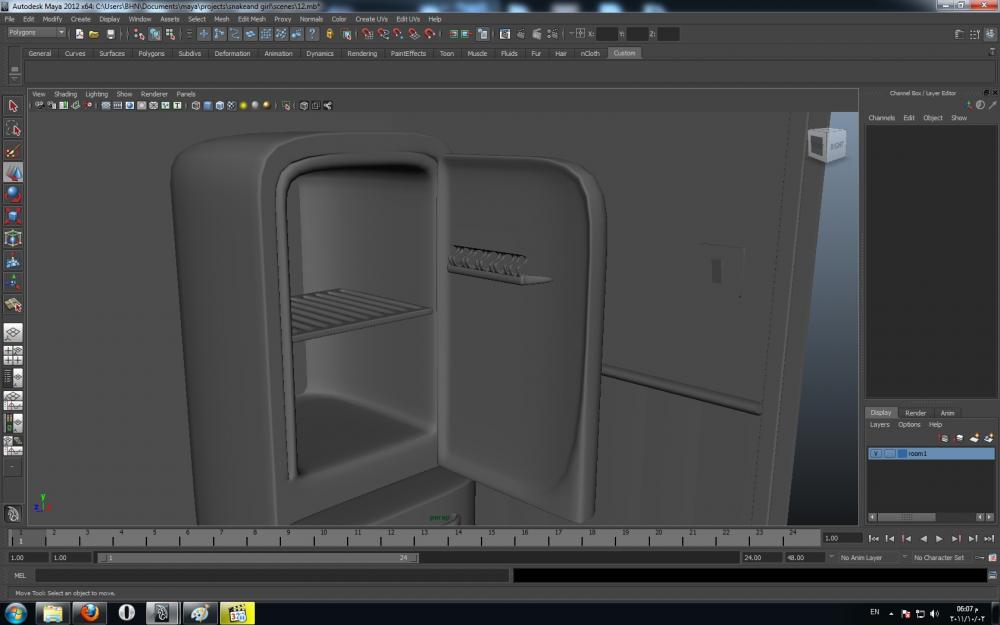Open the Polygons menu set dropdown
This screenshot has width=1000, height=625.
point(36,33)
